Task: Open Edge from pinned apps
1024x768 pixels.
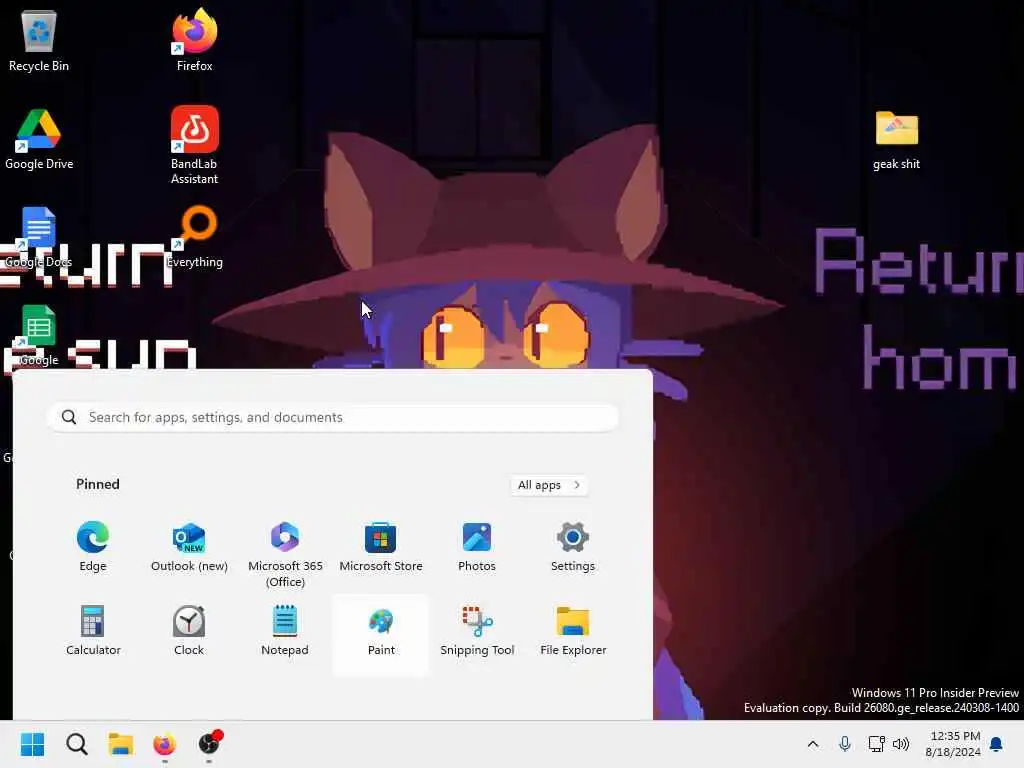Action: 93,547
